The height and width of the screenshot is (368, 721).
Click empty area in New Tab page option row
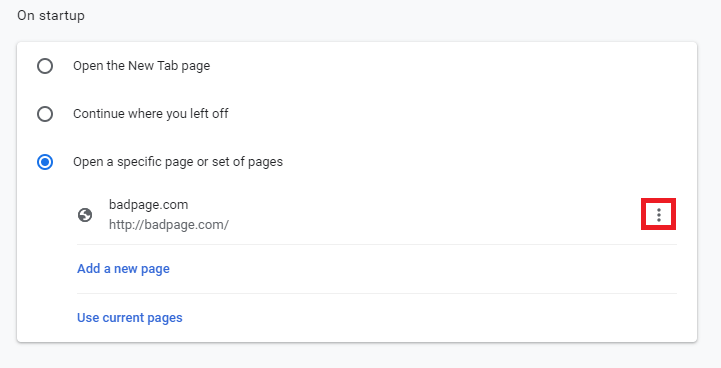[x=437, y=66]
